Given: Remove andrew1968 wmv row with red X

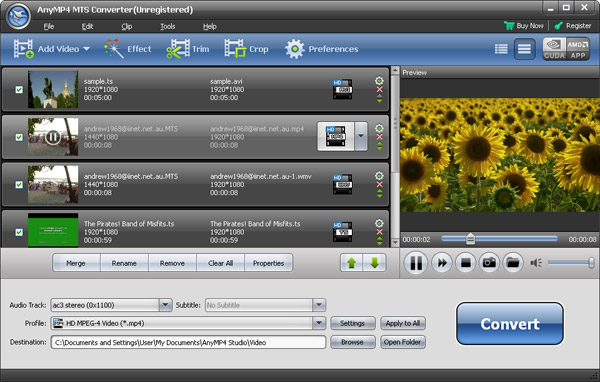Looking at the screenshot, I should [380, 184].
